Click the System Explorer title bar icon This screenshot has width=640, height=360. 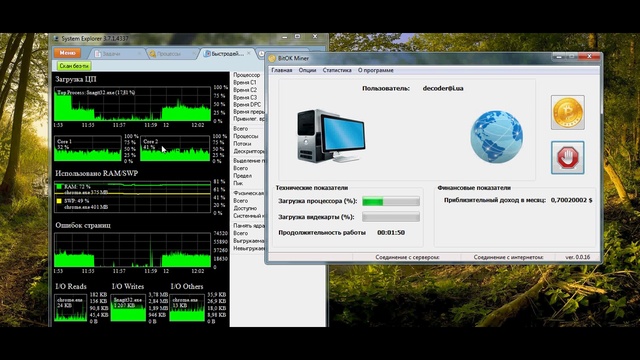[56, 39]
